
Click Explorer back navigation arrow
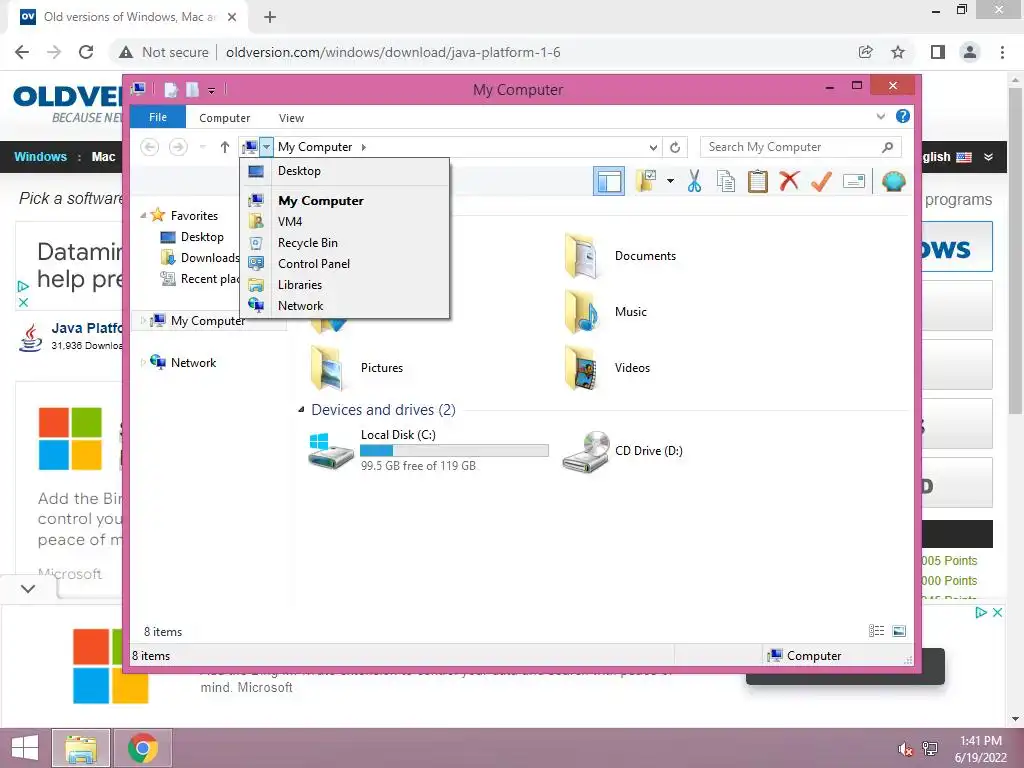(x=150, y=147)
